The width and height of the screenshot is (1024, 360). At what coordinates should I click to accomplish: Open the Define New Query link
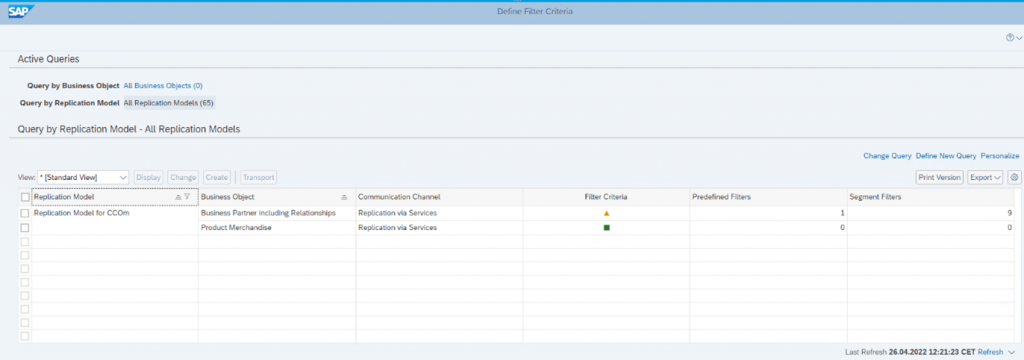click(946, 156)
